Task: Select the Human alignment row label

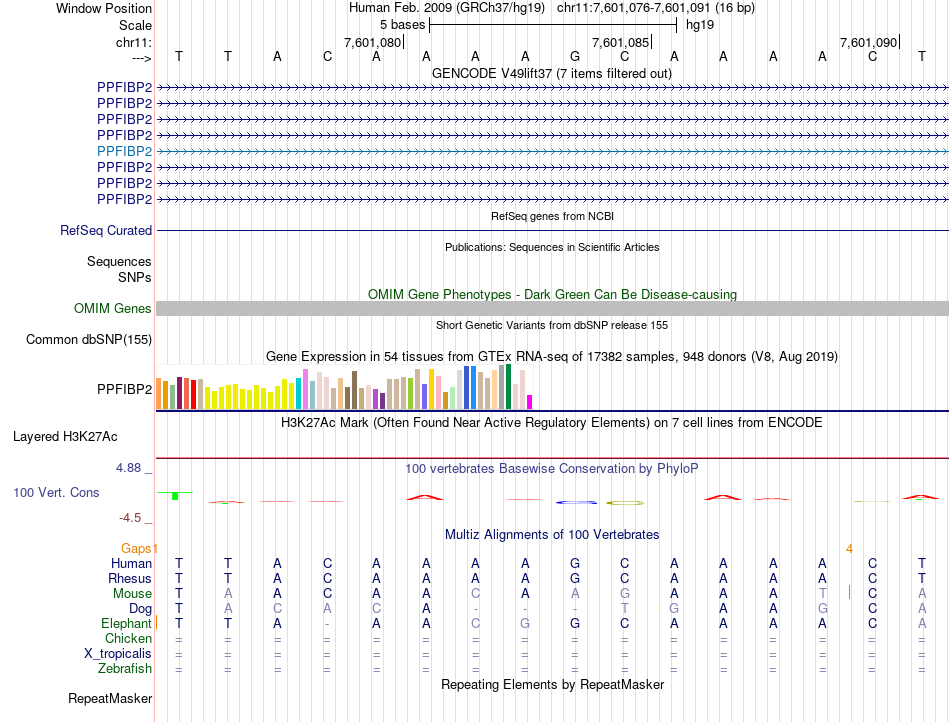Action: pyautogui.click(x=131, y=564)
